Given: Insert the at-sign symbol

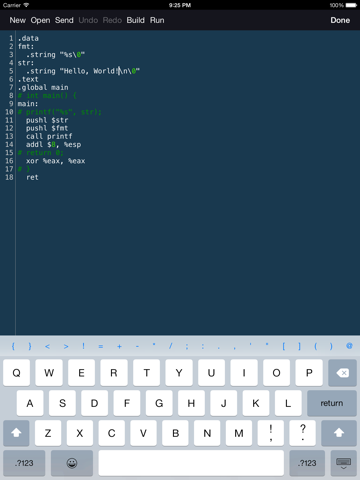Looking at the screenshot, I should click(x=349, y=346).
